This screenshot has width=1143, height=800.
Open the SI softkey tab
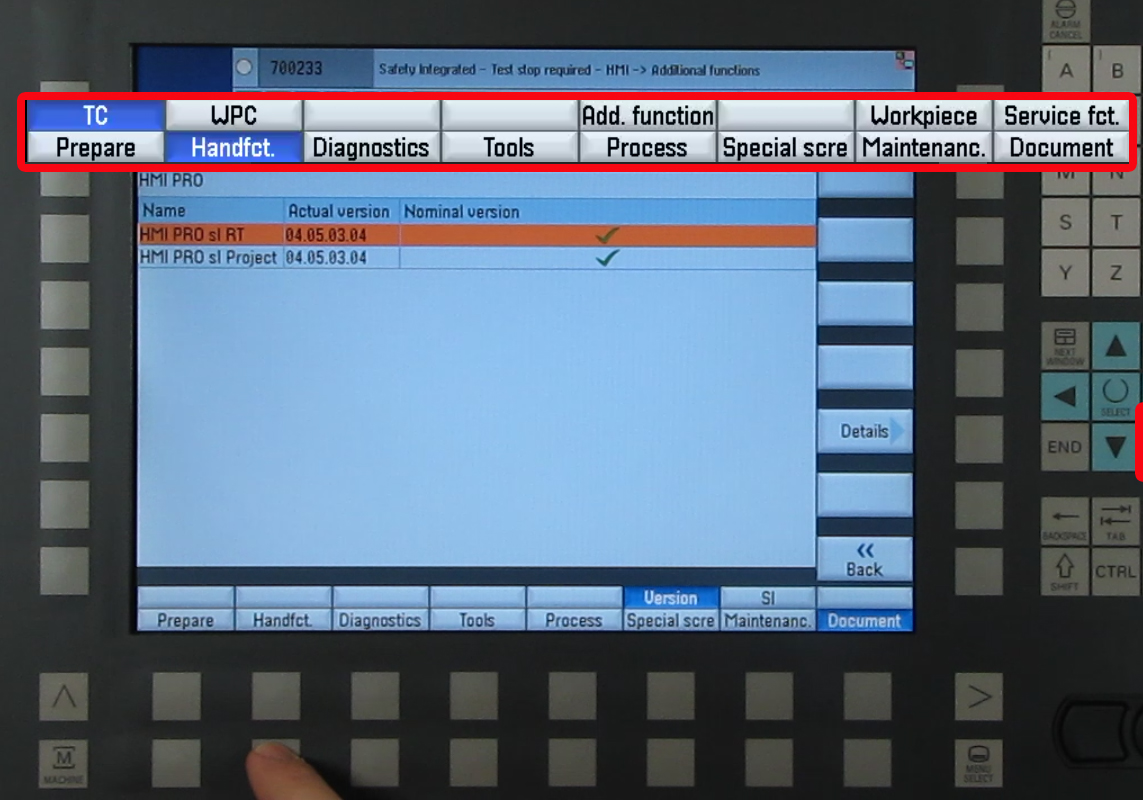pyautogui.click(x=767, y=598)
